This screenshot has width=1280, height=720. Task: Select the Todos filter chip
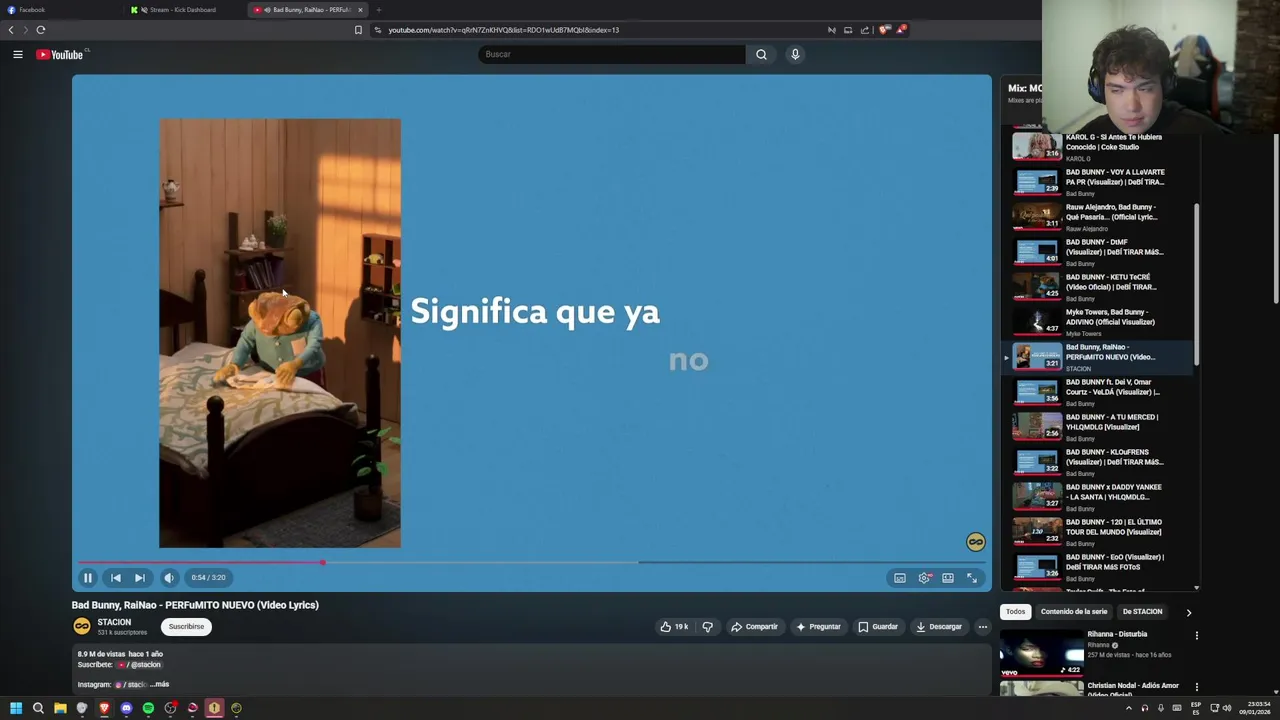(1015, 612)
